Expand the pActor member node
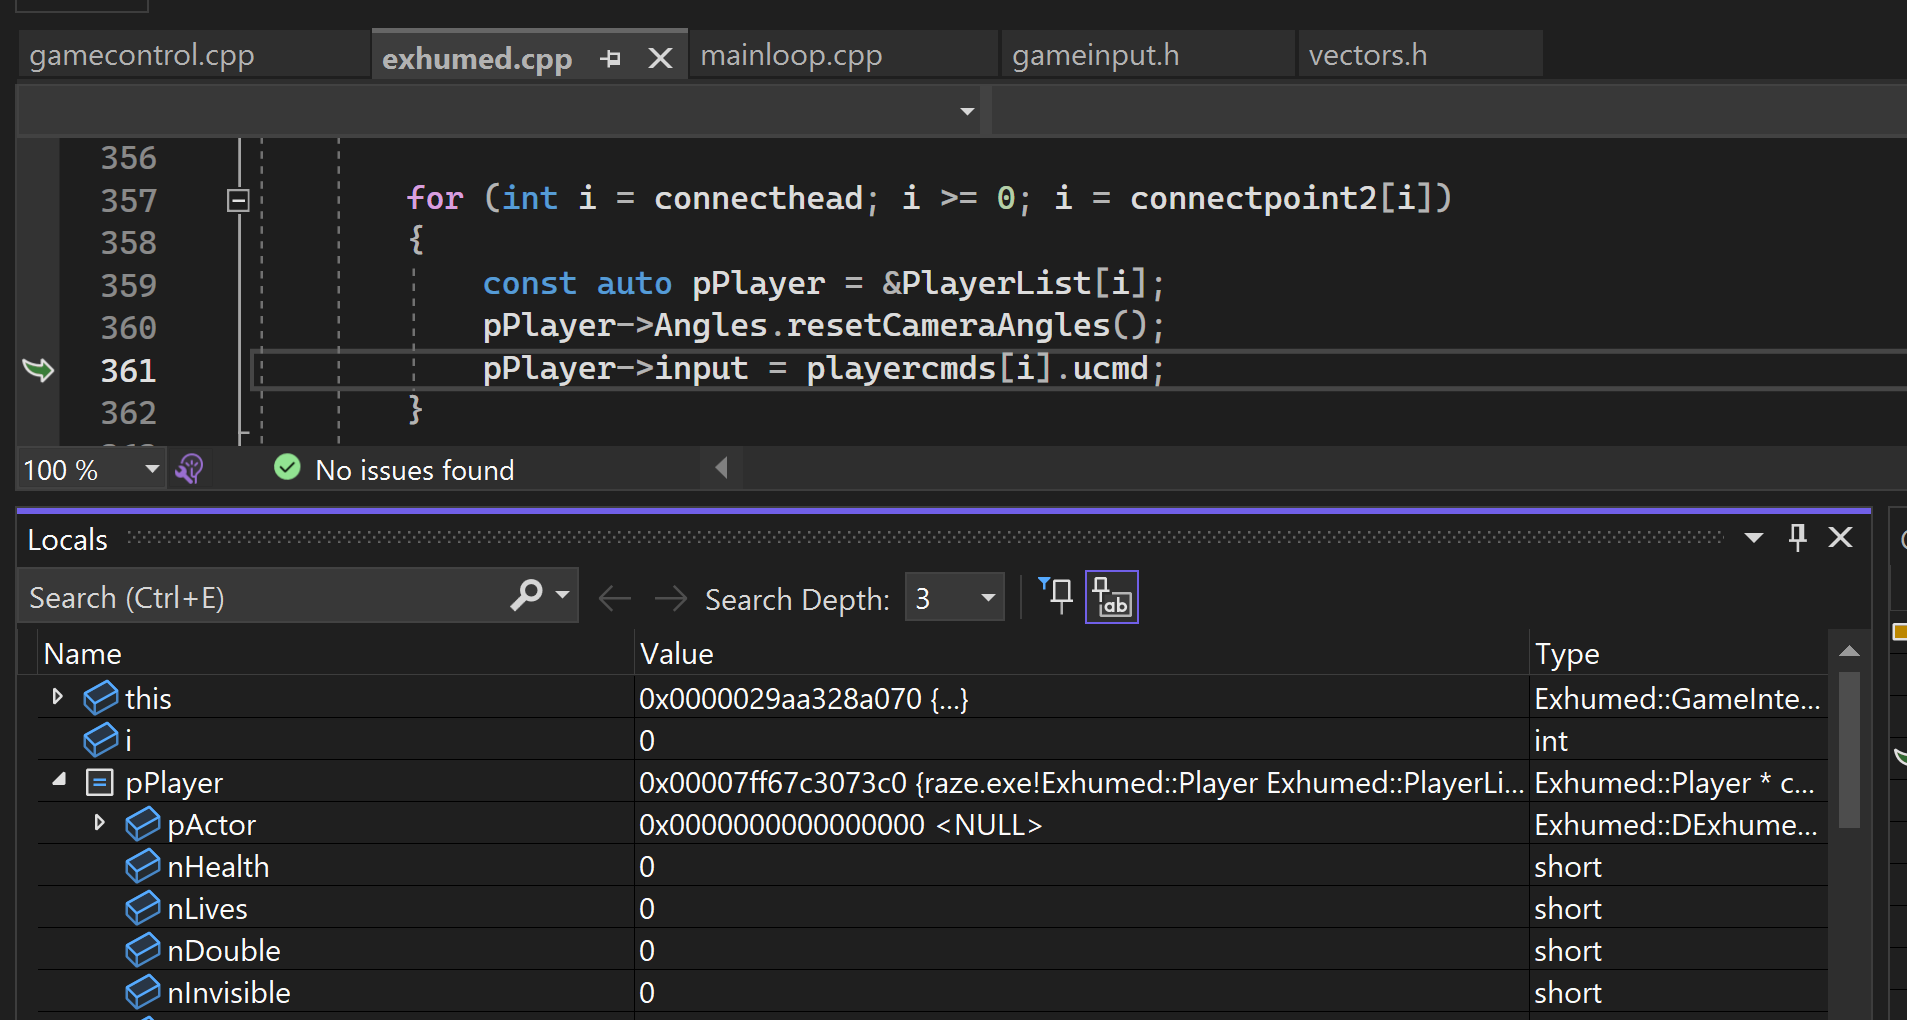 tap(99, 823)
